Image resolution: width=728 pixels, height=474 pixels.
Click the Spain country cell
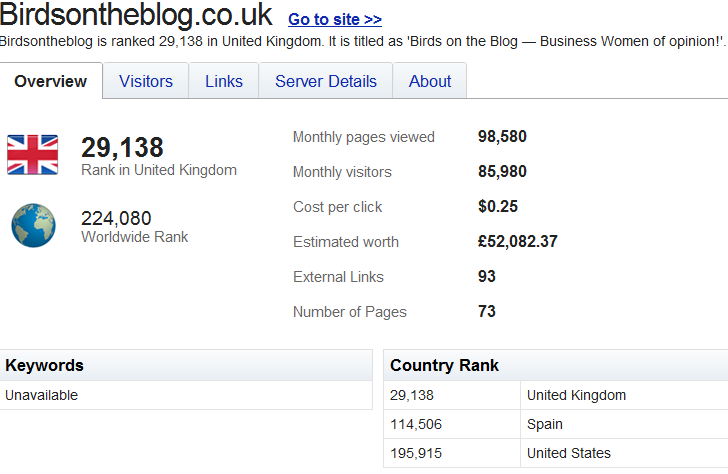pyautogui.click(x=624, y=424)
